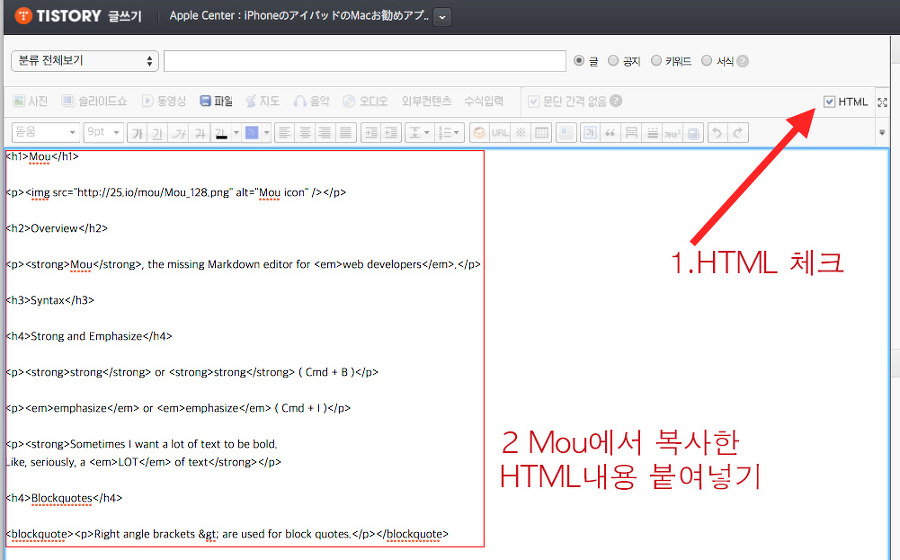Align text right

(x=325, y=133)
